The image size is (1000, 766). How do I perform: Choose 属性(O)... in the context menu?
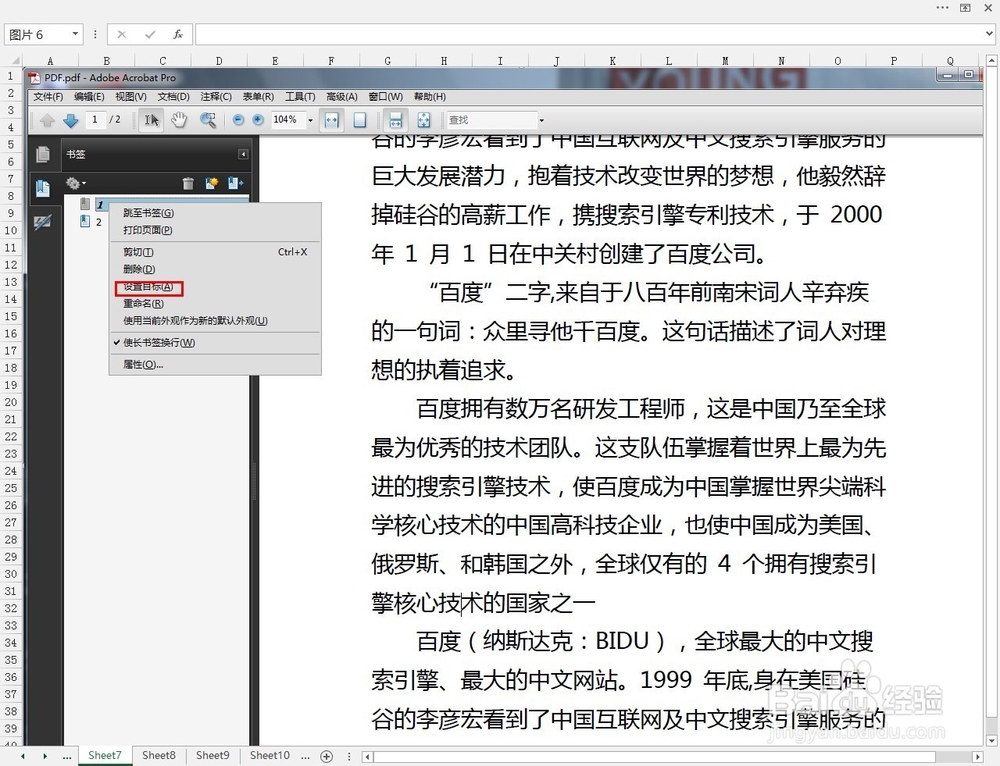point(143,365)
